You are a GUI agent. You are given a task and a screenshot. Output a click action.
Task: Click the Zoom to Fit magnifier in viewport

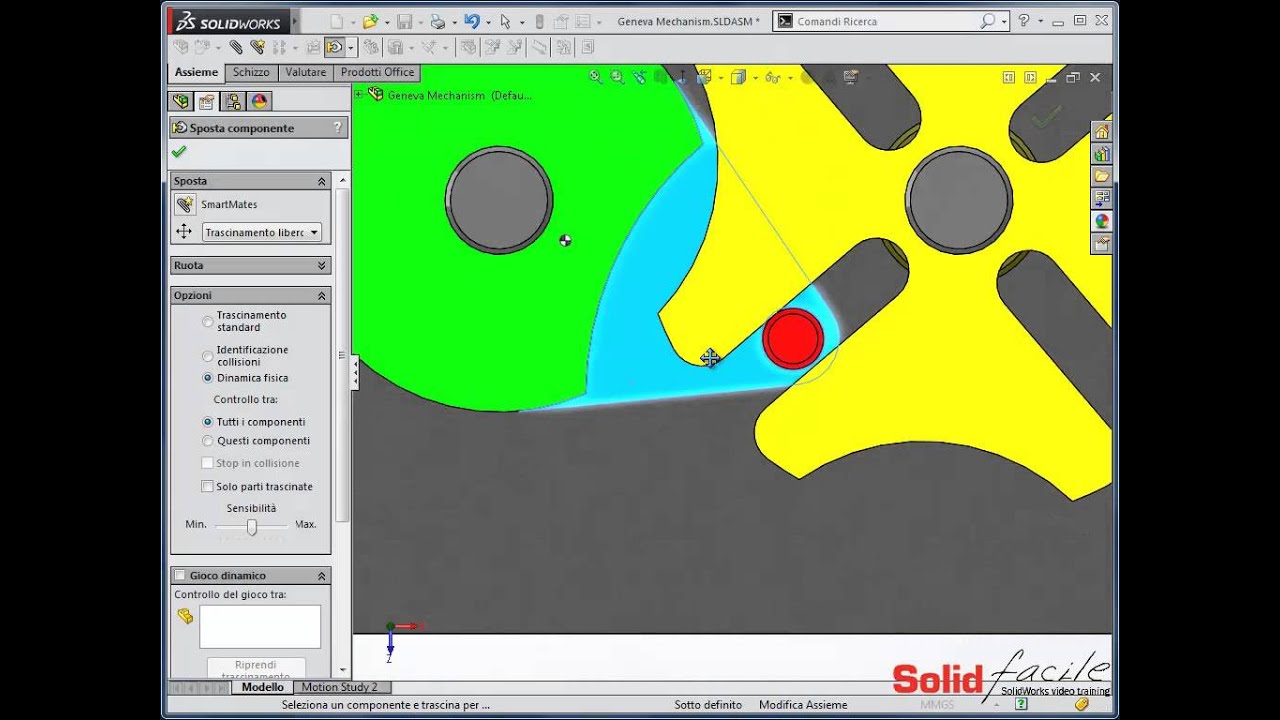596,76
